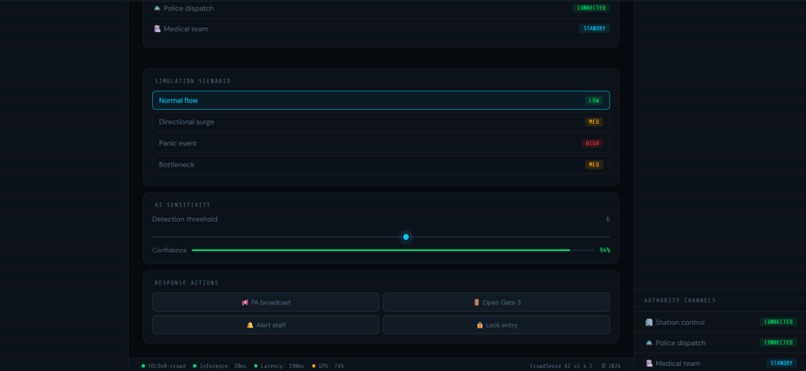Click the Detection threshold slider handle
806x371 pixels.
[406, 237]
